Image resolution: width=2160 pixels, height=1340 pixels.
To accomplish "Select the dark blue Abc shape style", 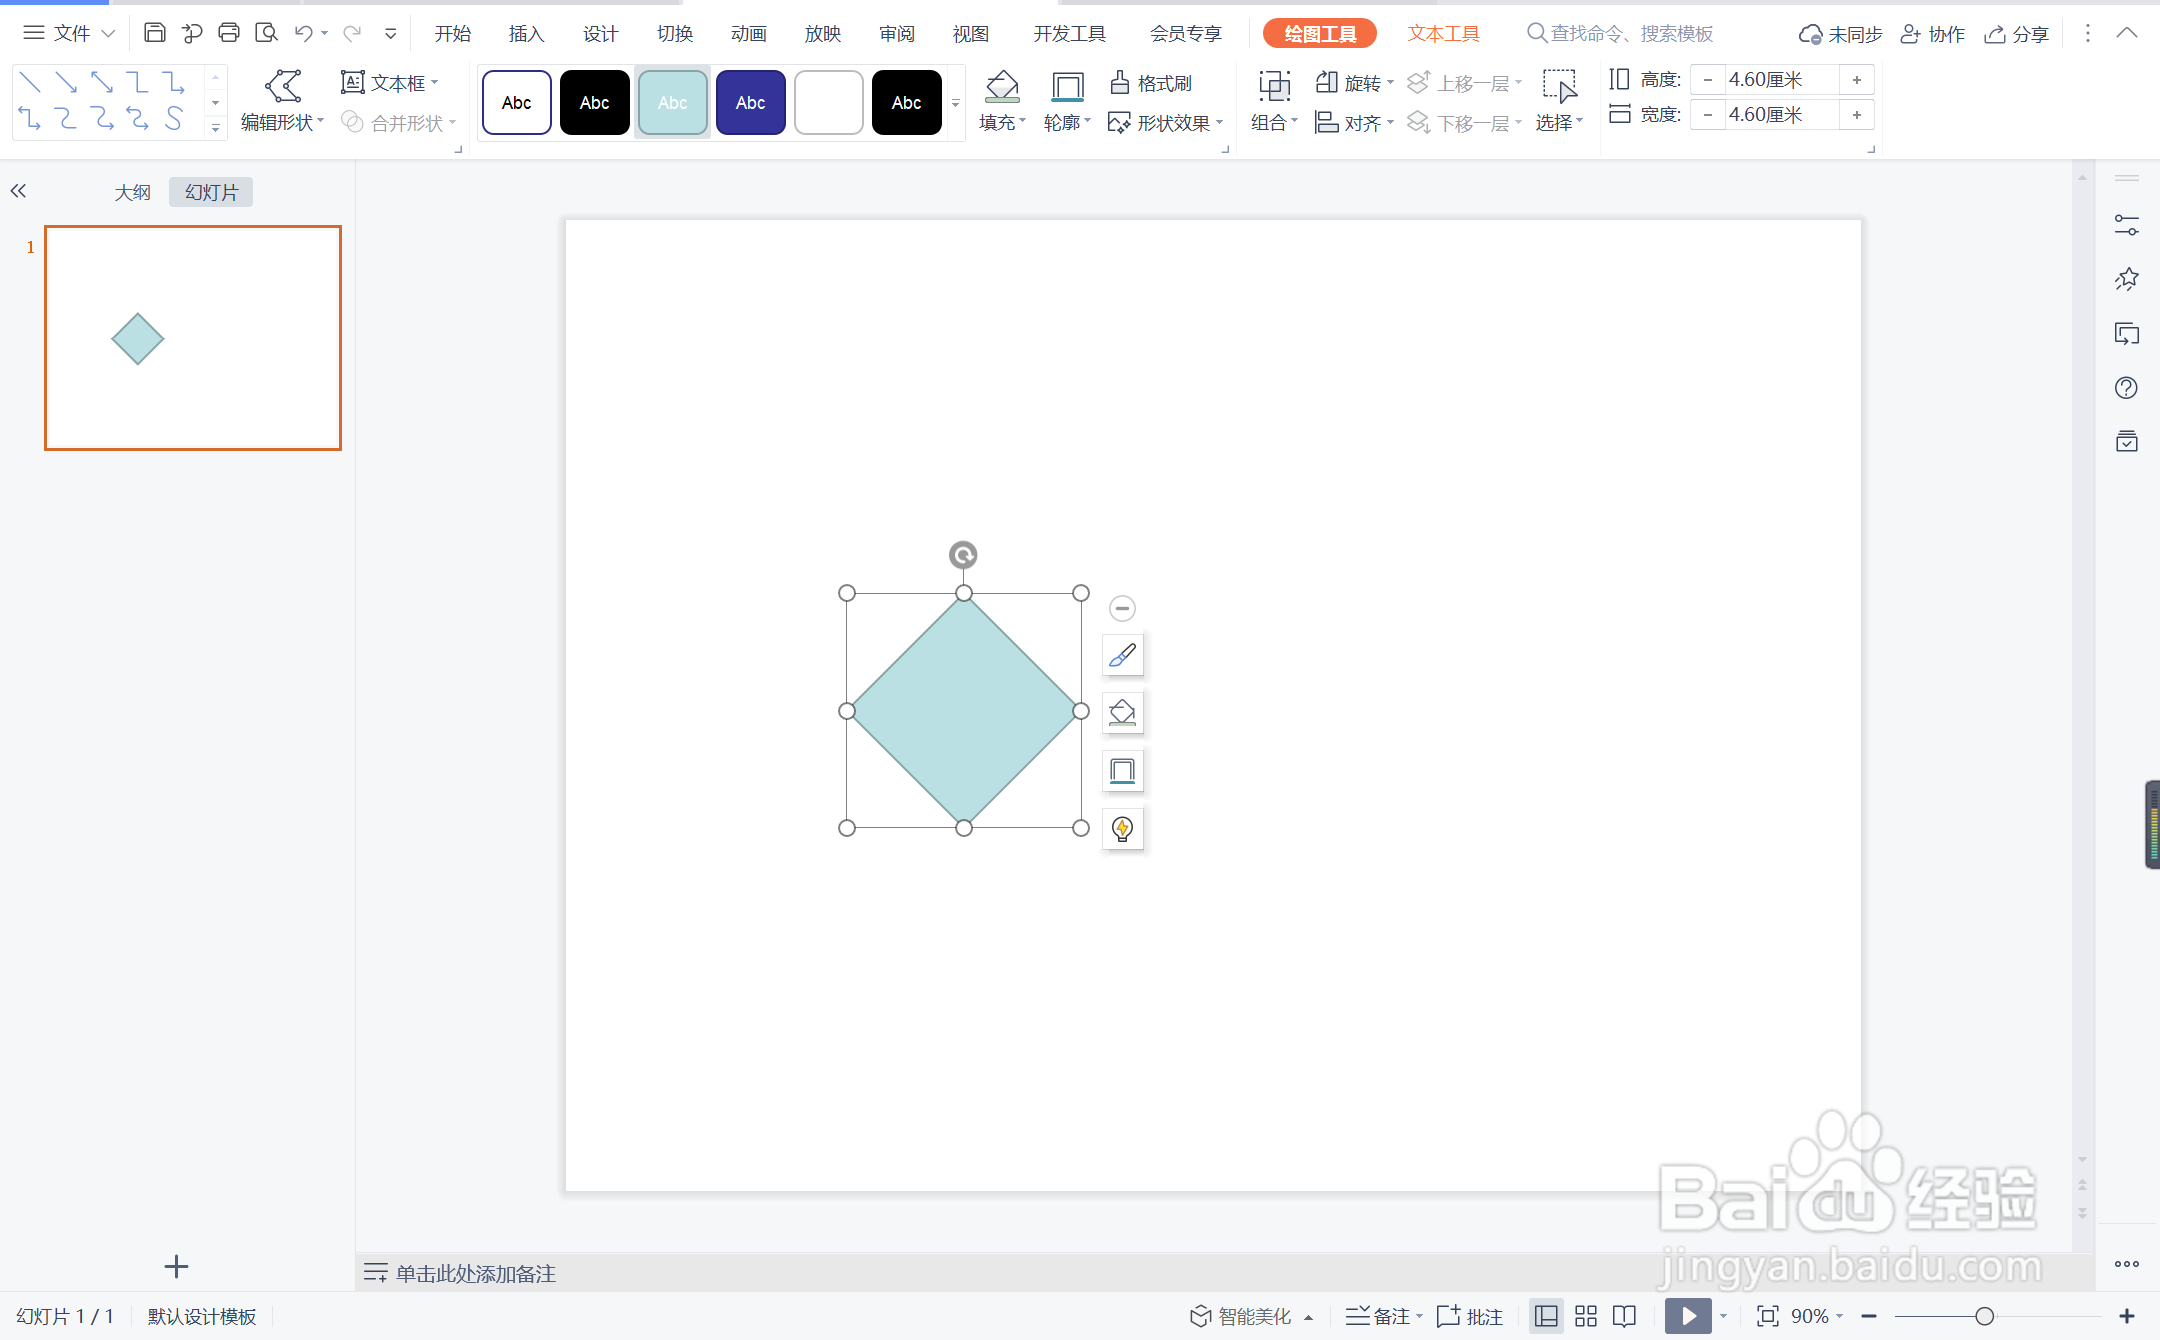I will coord(750,102).
